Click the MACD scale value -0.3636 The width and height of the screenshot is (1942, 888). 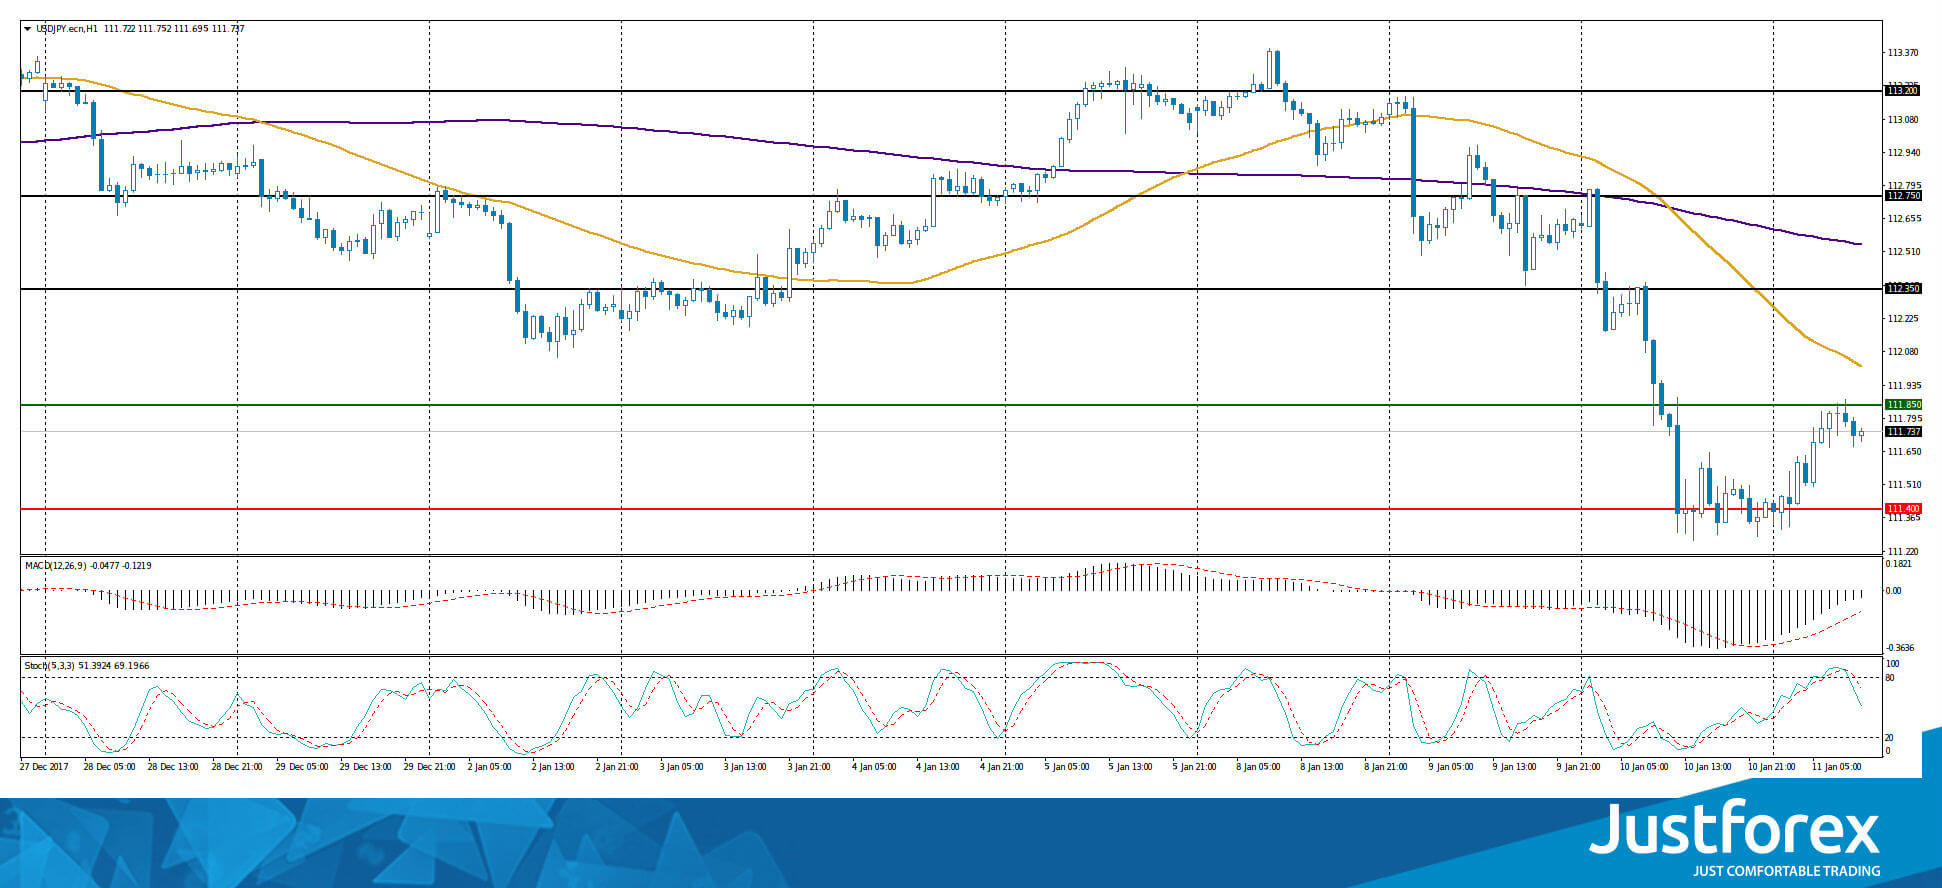pos(1900,648)
